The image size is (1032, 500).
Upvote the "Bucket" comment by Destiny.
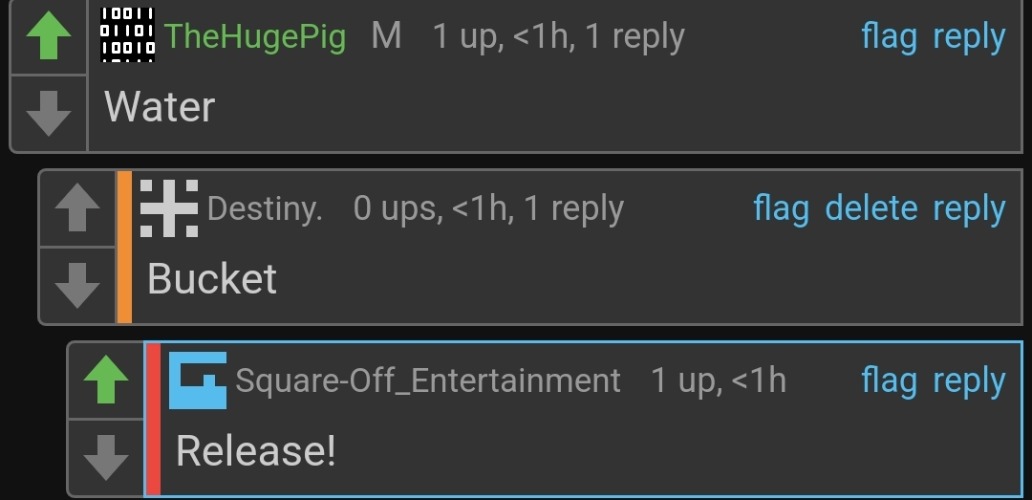coord(78,207)
